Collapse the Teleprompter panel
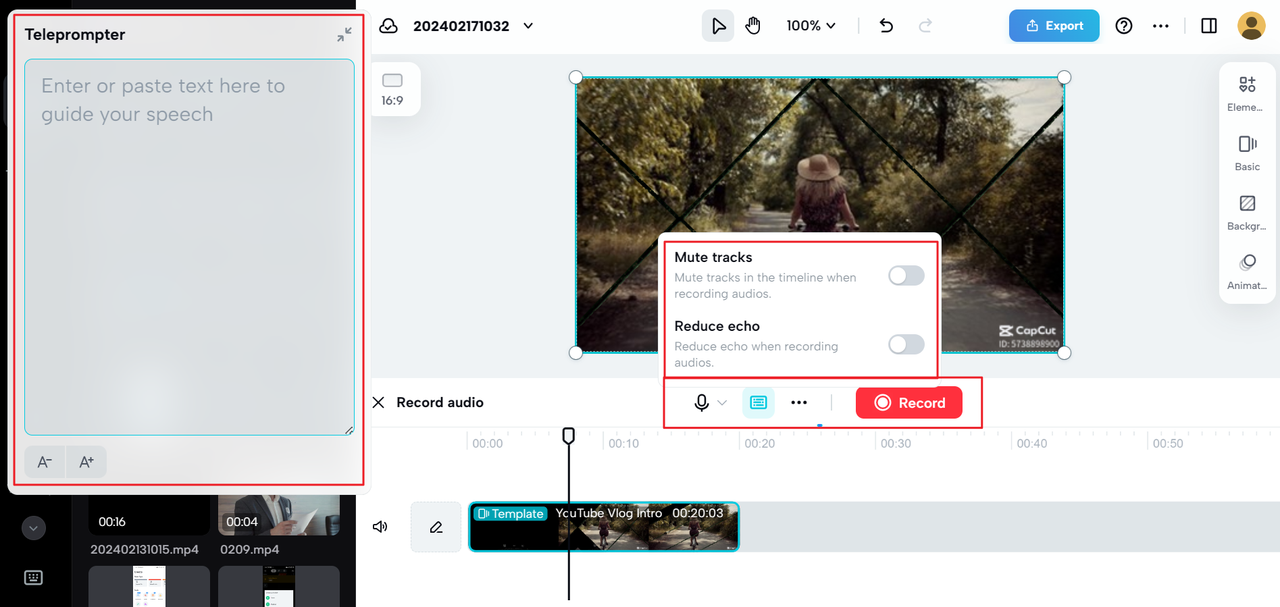1280x607 pixels. pyautogui.click(x=344, y=35)
